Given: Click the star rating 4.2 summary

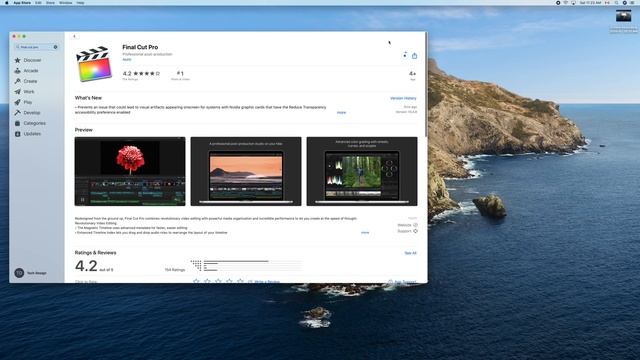Looking at the screenshot, I should coord(141,75).
